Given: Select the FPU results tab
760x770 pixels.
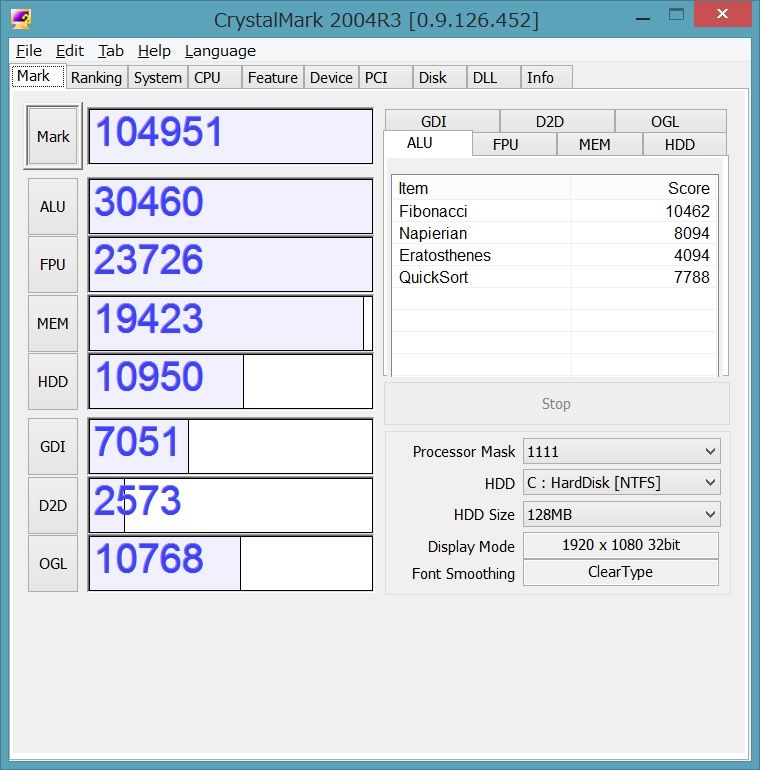Looking at the screenshot, I should point(515,144).
